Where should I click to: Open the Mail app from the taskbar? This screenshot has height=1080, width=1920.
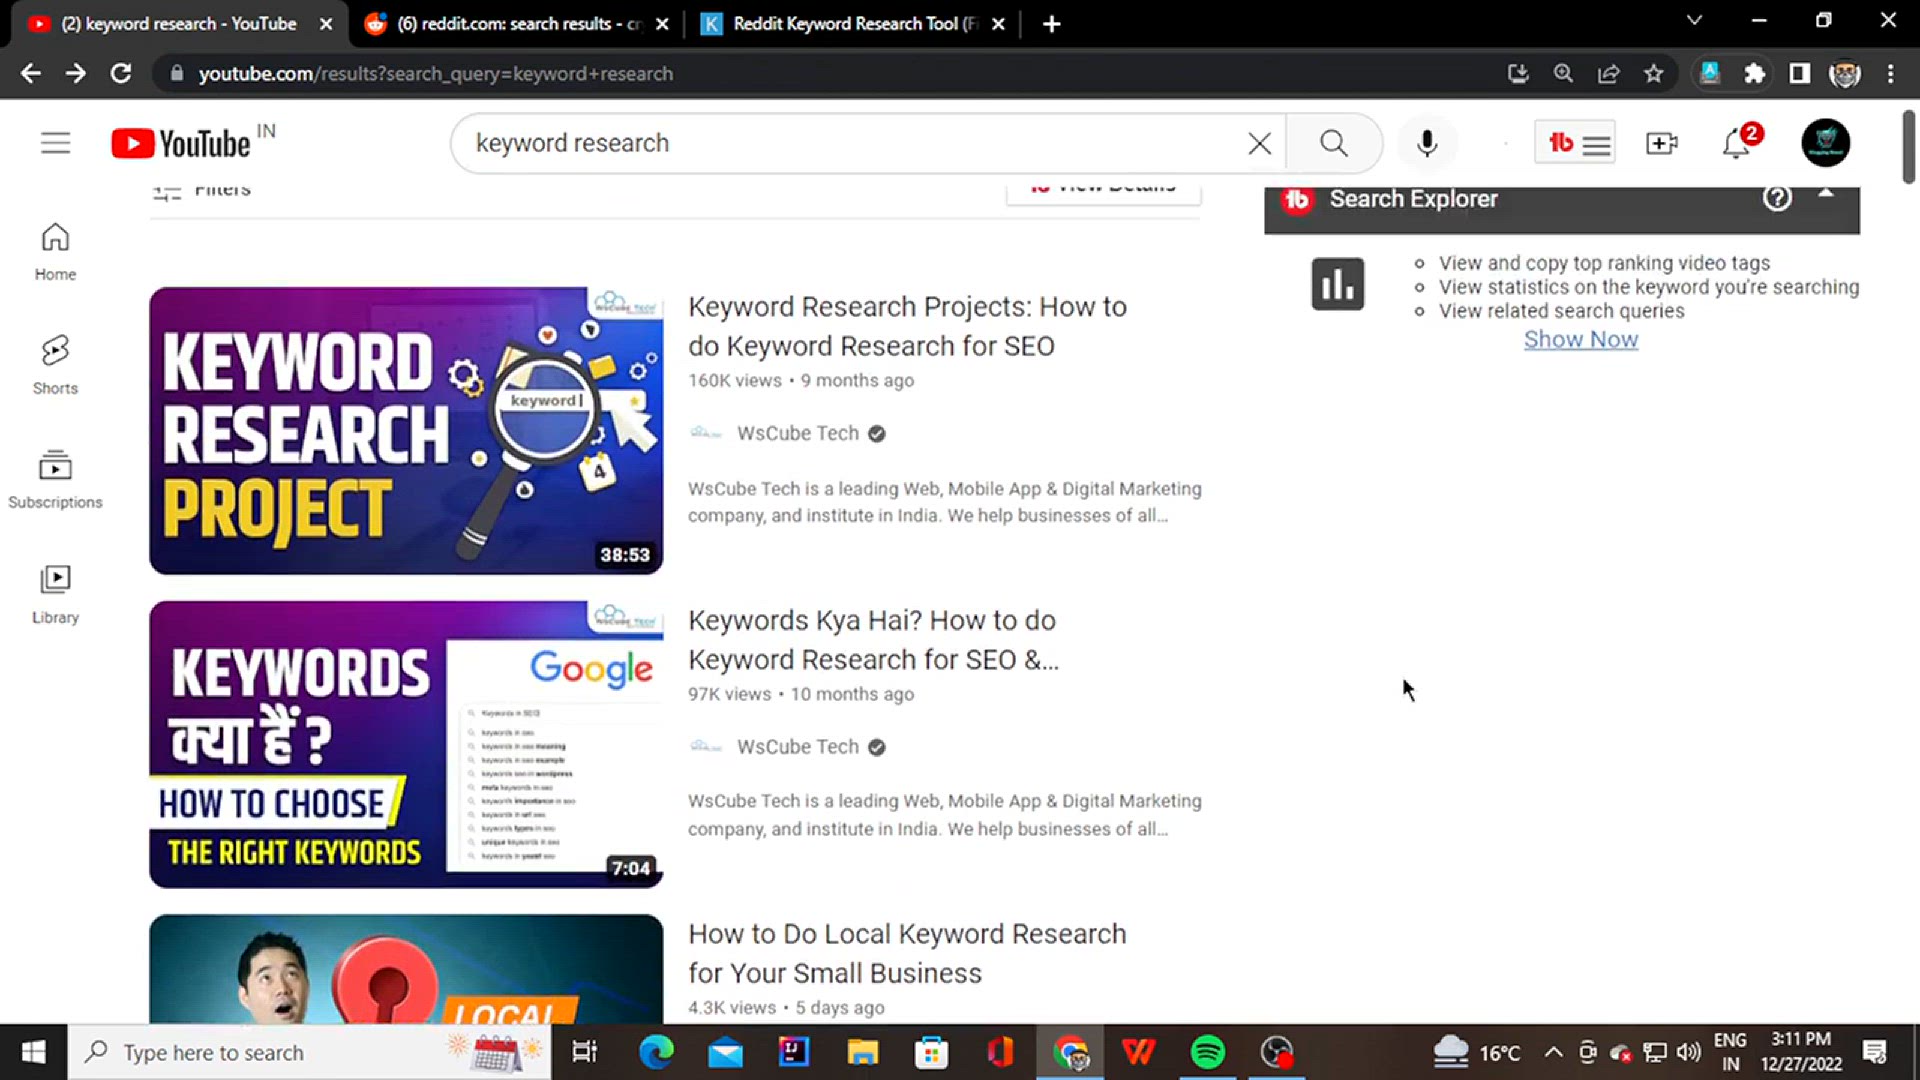click(x=725, y=1052)
